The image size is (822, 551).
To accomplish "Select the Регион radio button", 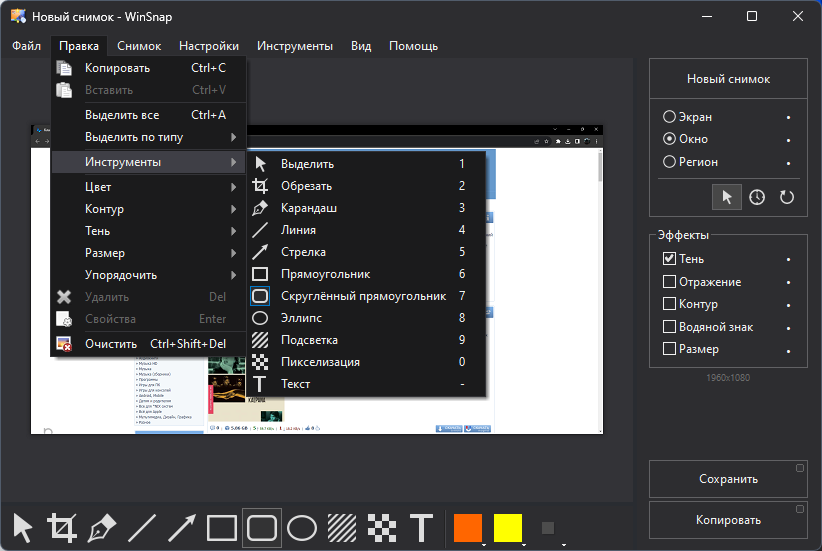I will coord(669,161).
